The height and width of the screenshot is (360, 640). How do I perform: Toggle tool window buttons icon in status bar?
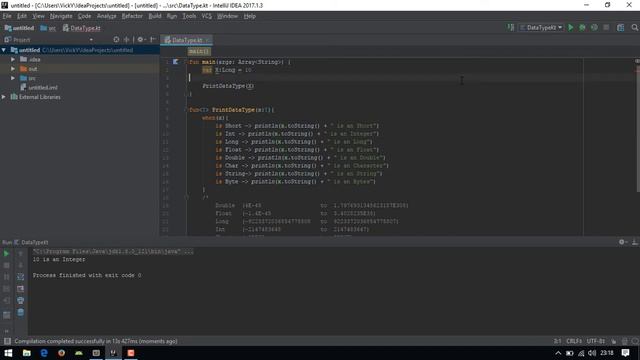7,341
